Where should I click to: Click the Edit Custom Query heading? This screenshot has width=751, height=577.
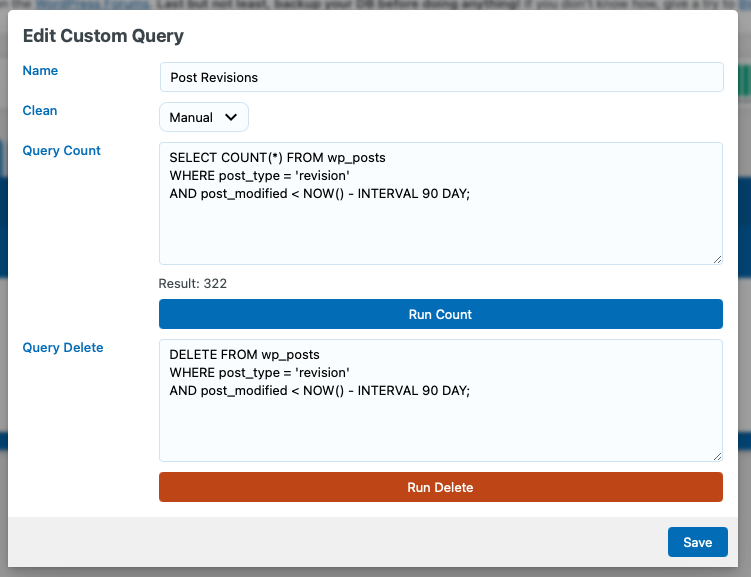[x=103, y=36]
